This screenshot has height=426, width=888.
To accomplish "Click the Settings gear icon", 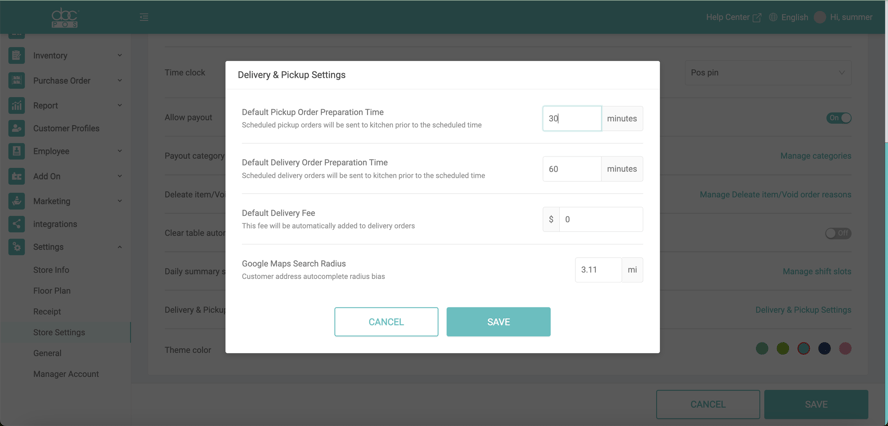I will (16, 247).
